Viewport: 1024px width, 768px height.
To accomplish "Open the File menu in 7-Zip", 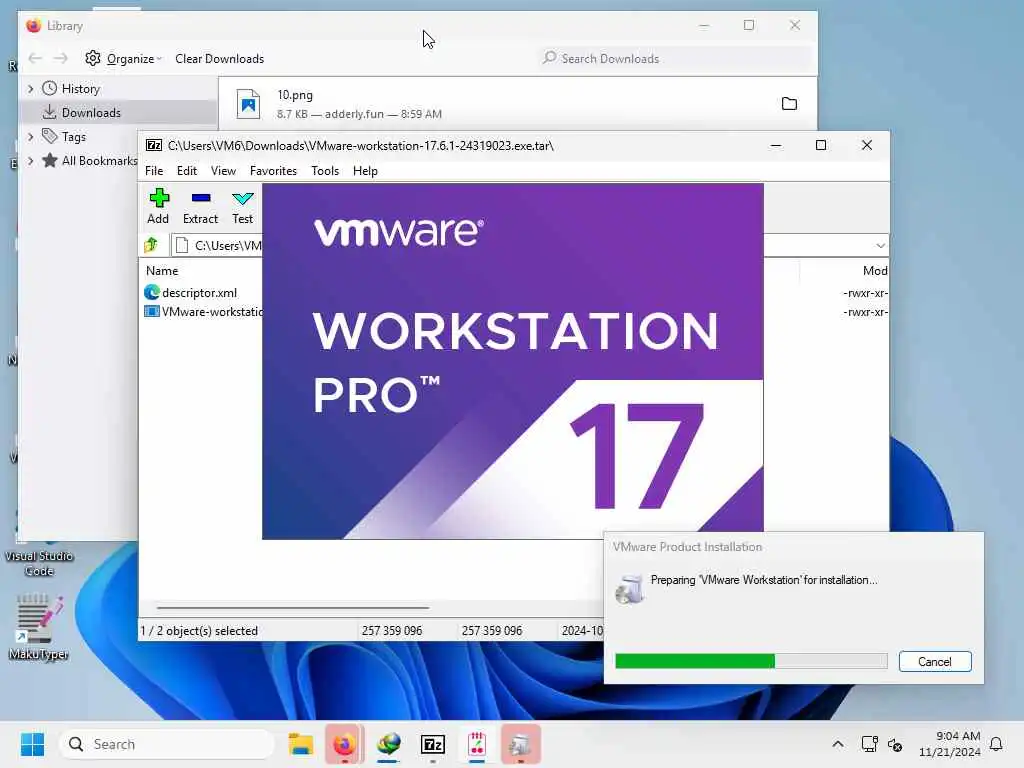I will [154, 170].
